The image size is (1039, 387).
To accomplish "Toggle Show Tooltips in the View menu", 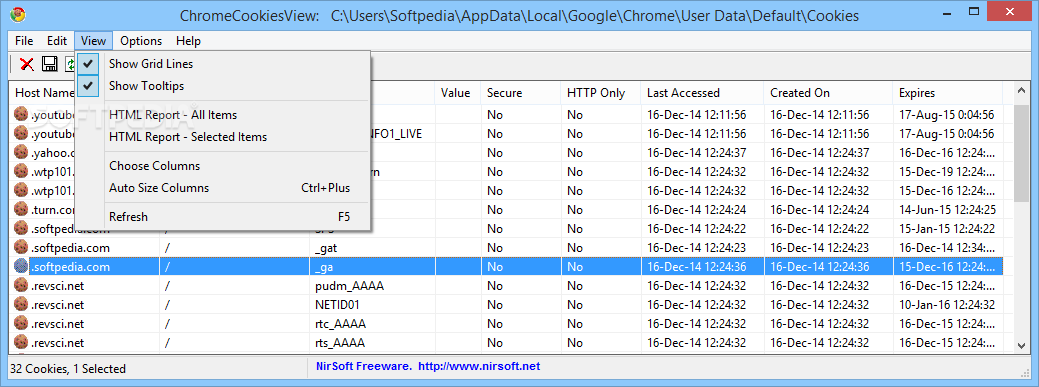I will [223, 85].
